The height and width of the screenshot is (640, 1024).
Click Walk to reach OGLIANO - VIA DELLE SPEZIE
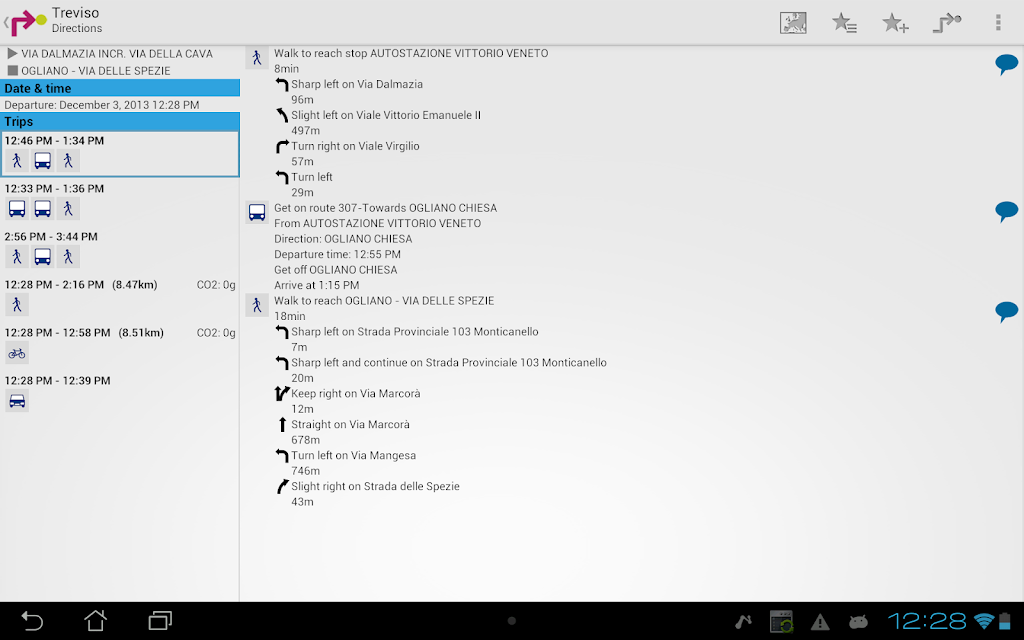[384, 301]
